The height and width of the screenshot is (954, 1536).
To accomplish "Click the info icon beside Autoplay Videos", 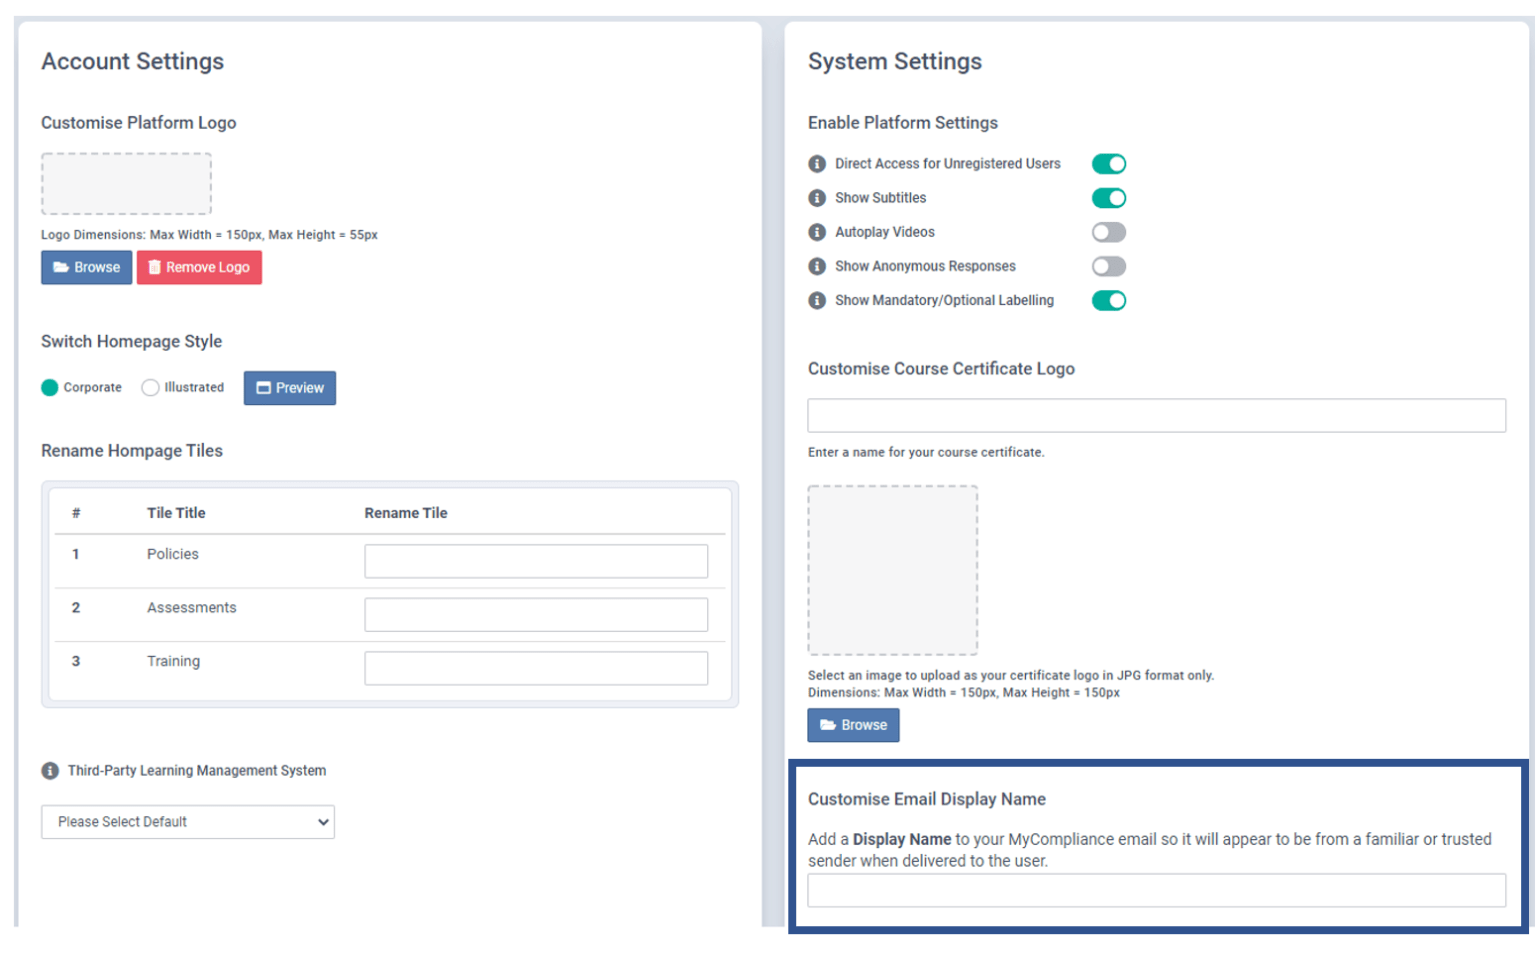I will click(x=817, y=231).
